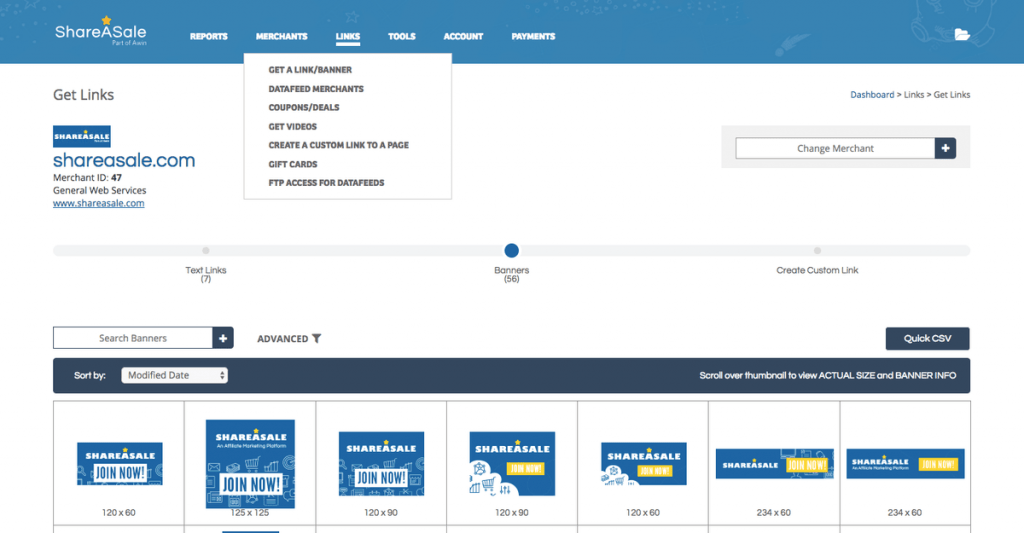Image resolution: width=1024 pixels, height=533 pixels.
Task: Click the small ShareASale merchant logo
Action: 82,137
